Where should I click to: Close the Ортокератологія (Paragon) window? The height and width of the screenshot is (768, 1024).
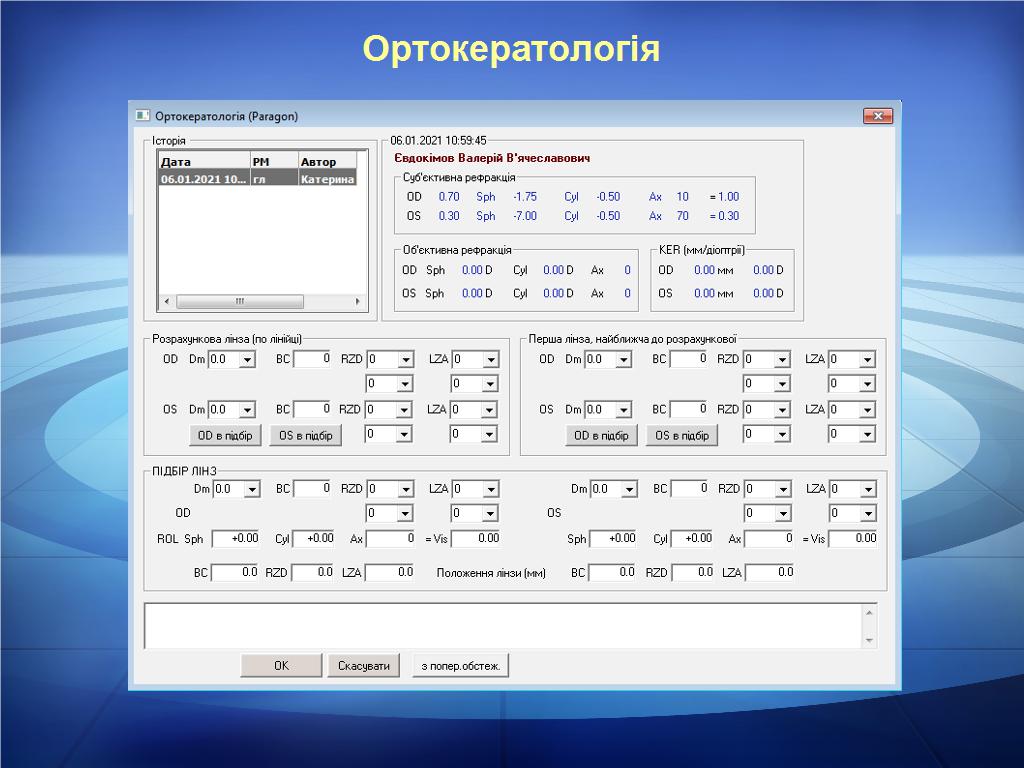tap(877, 116)
